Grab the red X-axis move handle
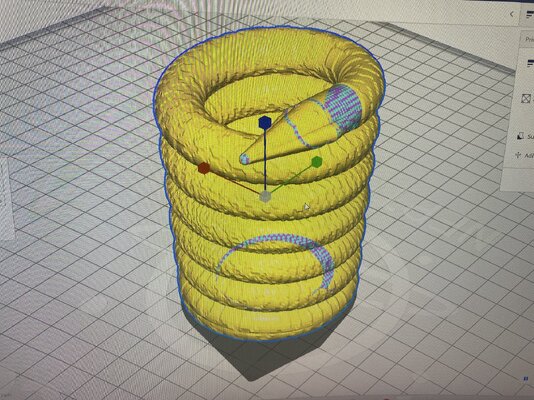This screenshot has width=534, height=400. [x=204, y=168]
